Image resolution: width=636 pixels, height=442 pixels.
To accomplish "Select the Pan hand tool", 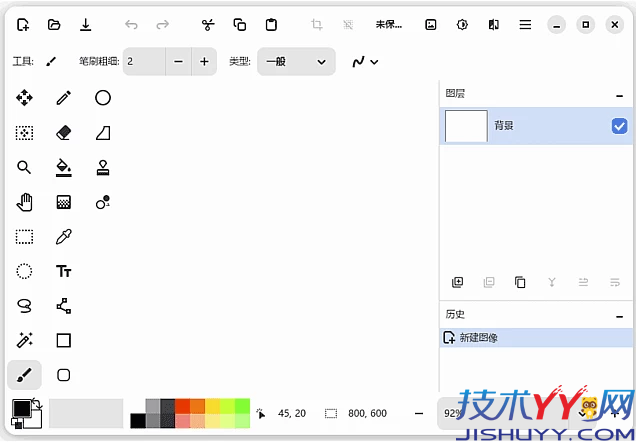I will point(24,202).
